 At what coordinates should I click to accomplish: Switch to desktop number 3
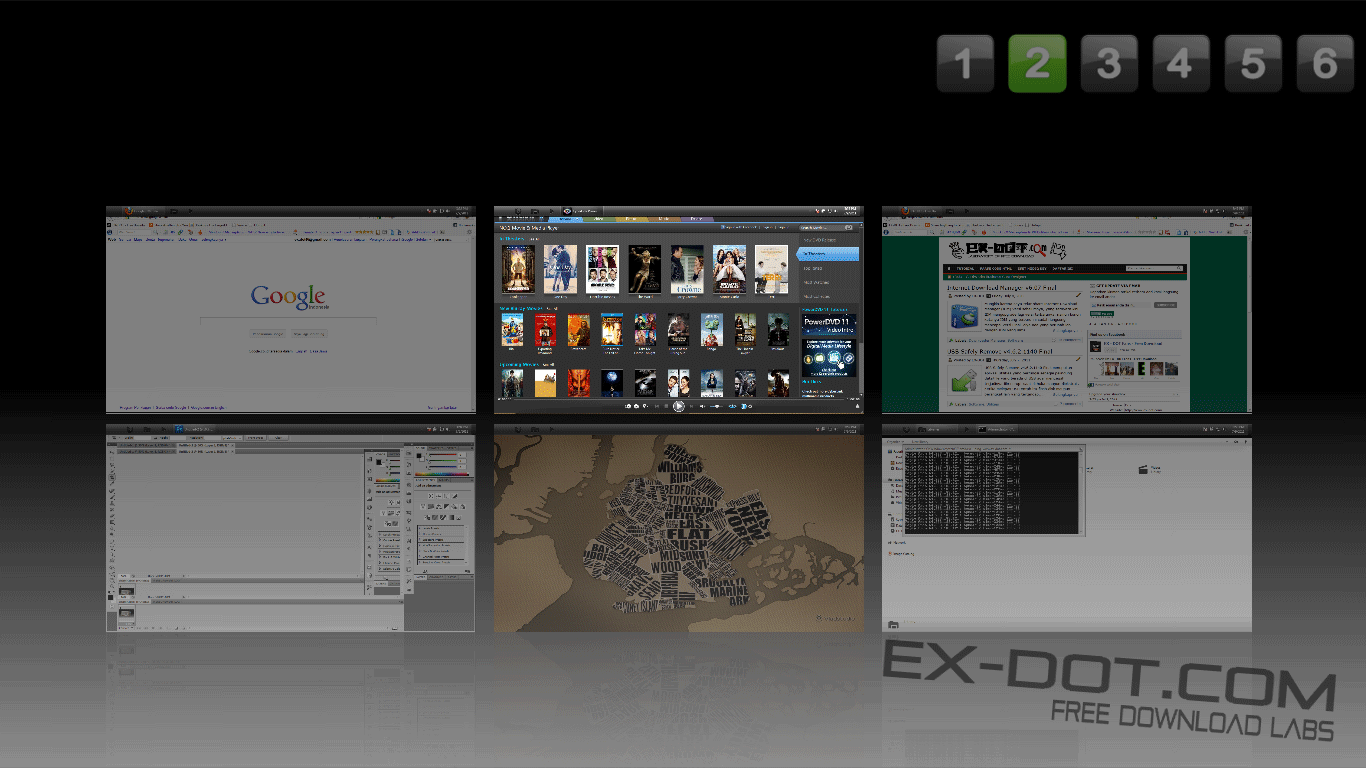coord(1109,64)
